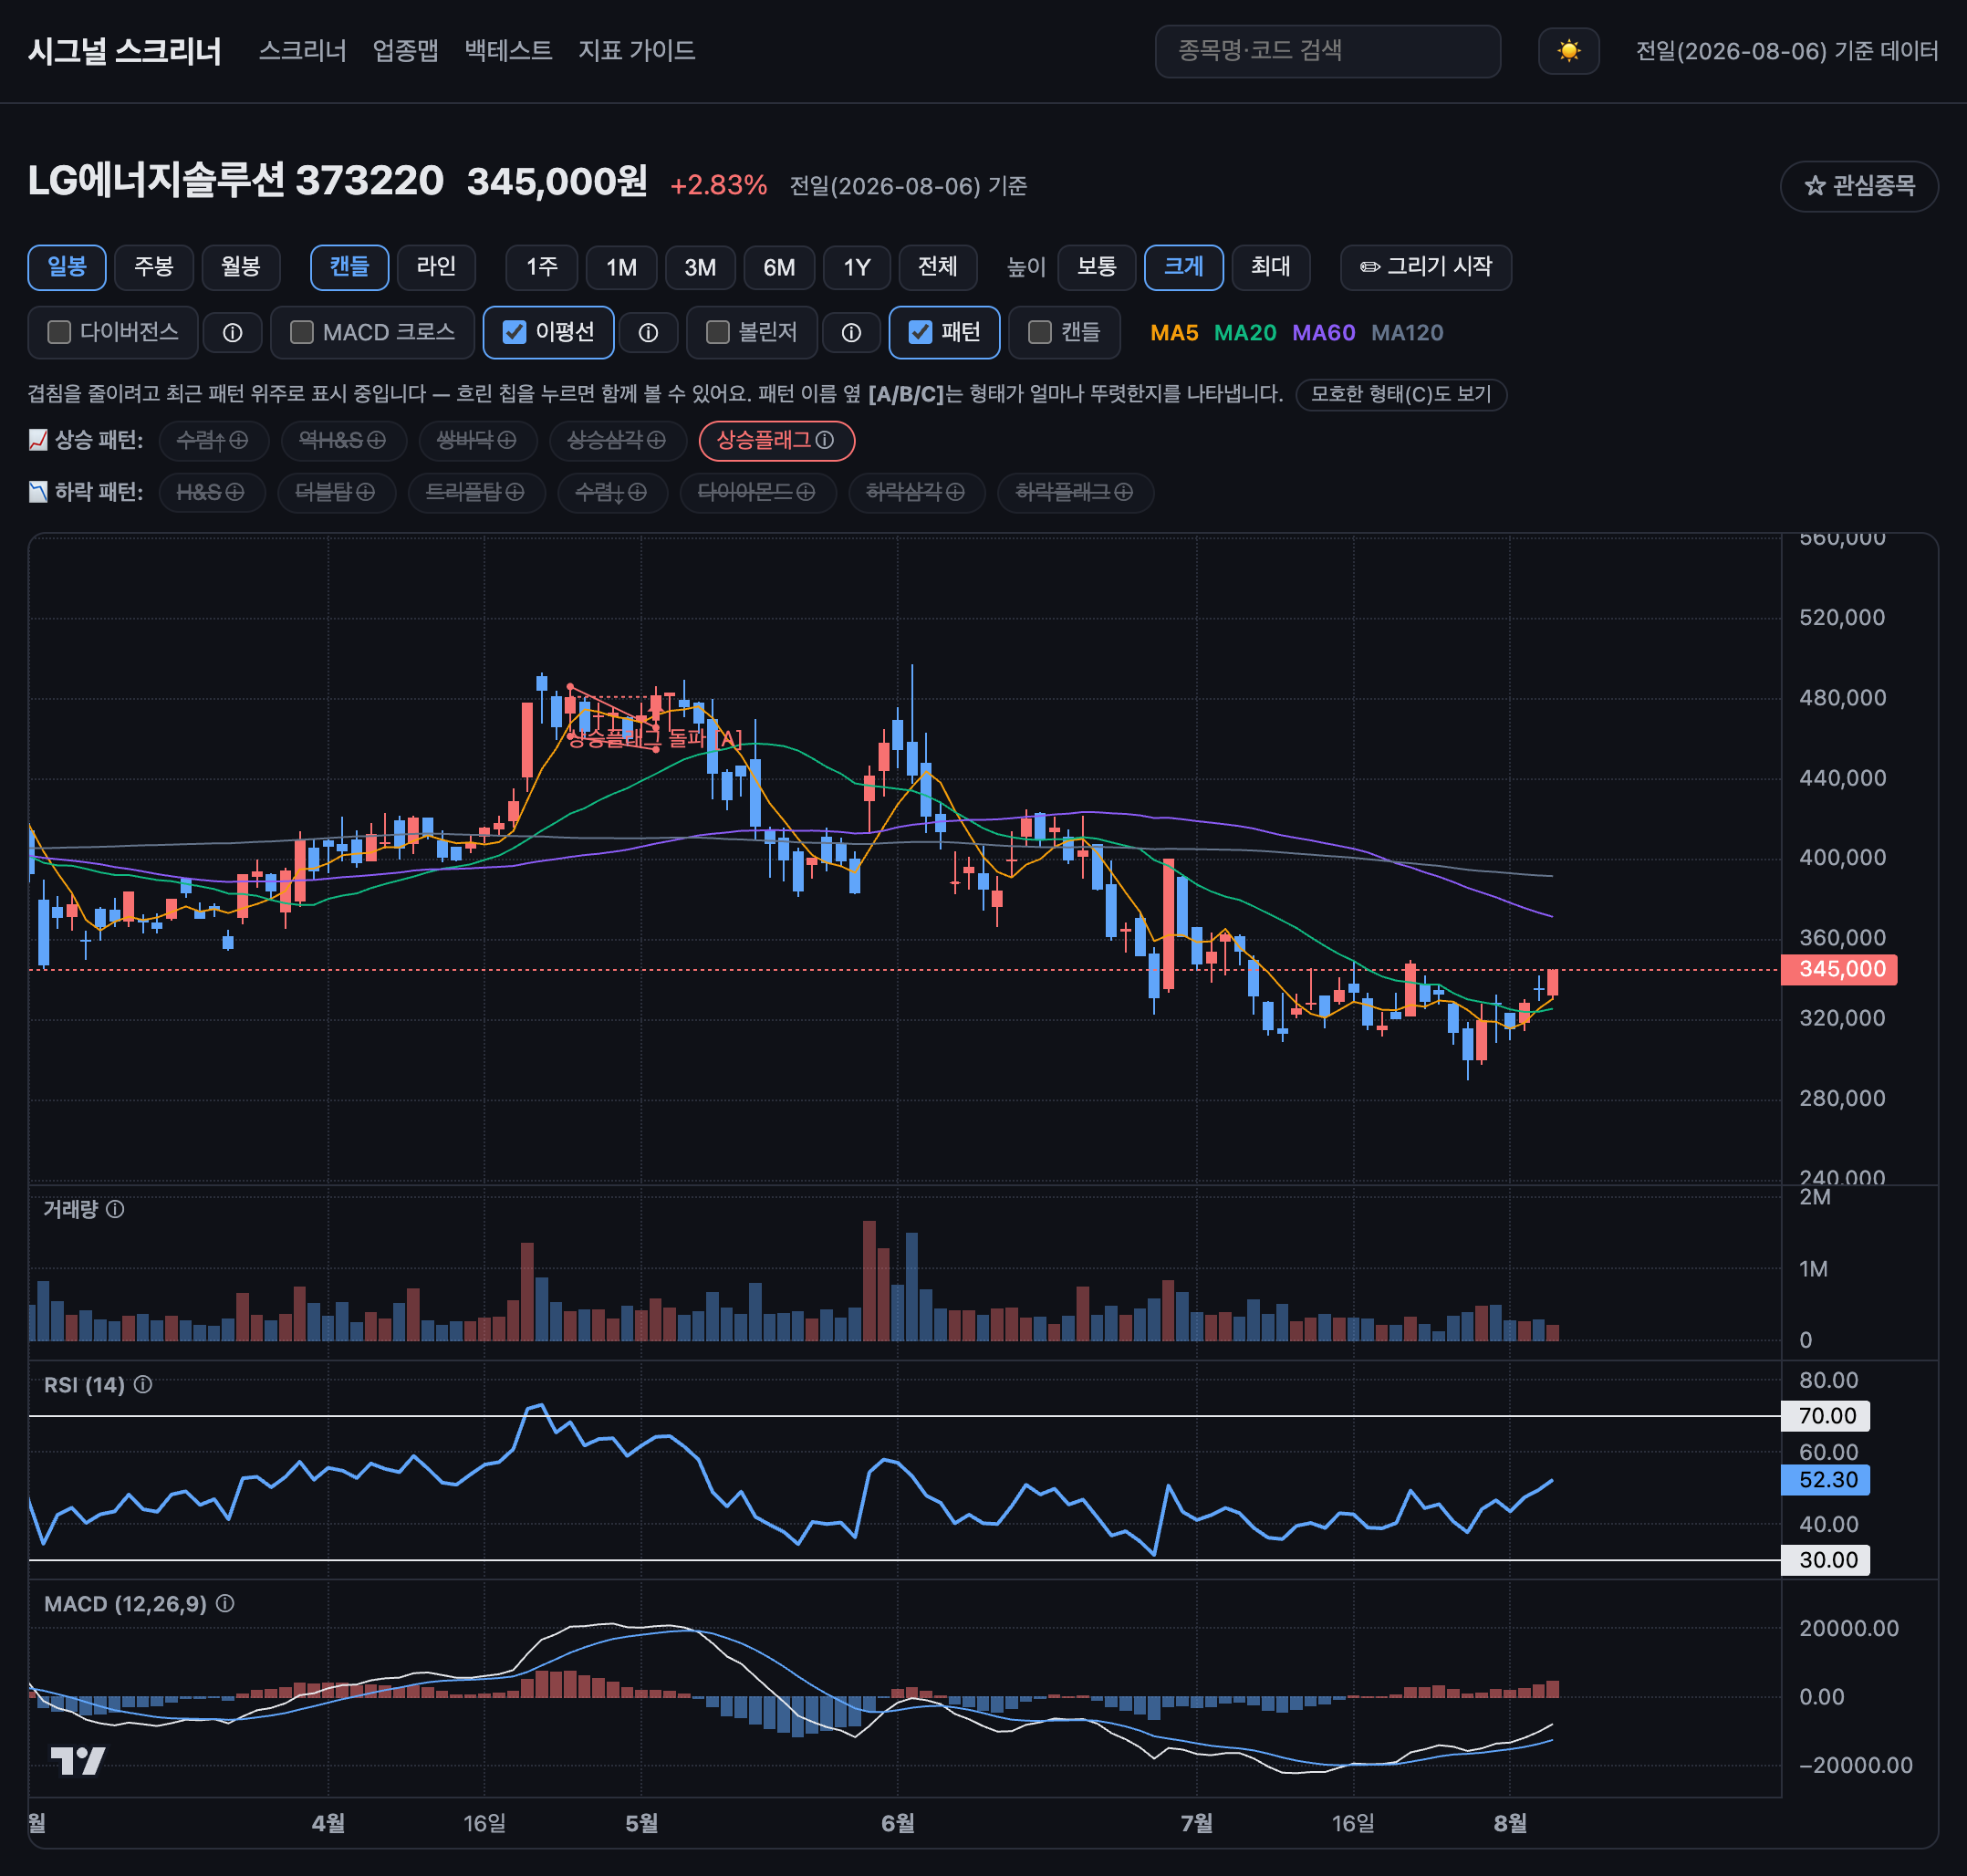The width and height of the screenshot is (1967, 1876).
Task: Show the H&S chip in the 하락 패턴 row
Action: [x=211, y=493]
